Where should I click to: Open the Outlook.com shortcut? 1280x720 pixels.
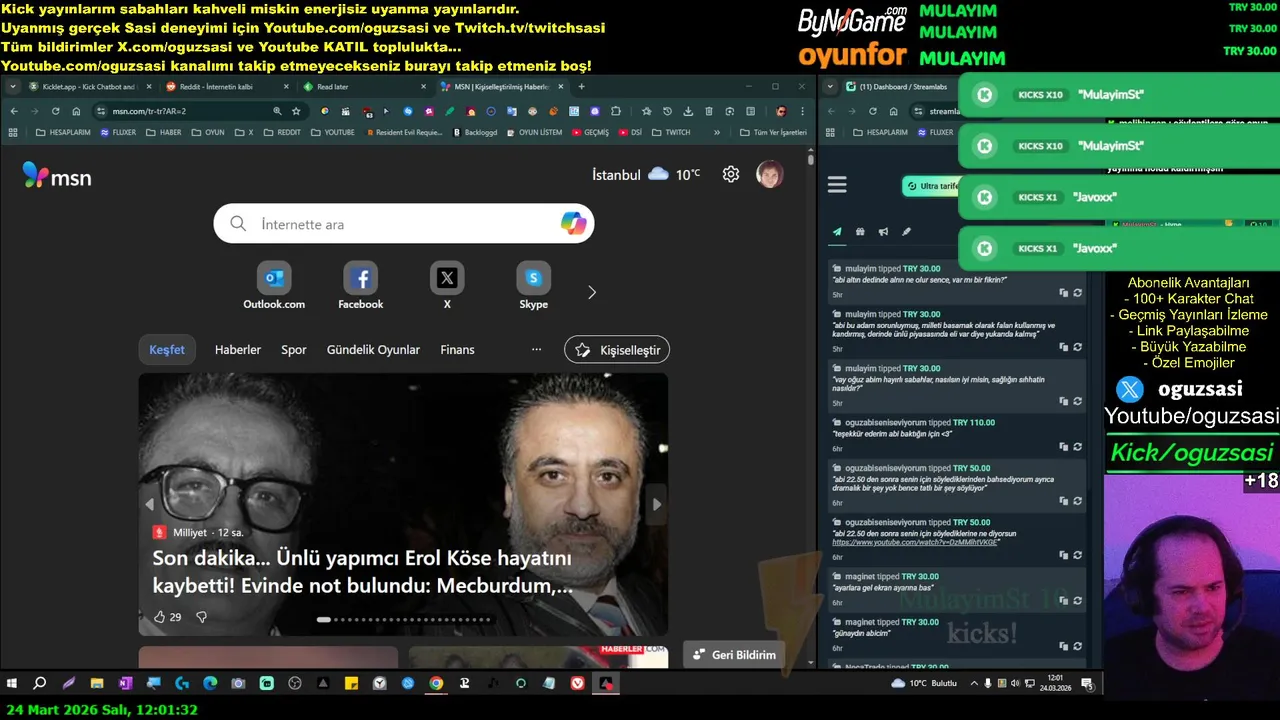click(x=274, y=286)
